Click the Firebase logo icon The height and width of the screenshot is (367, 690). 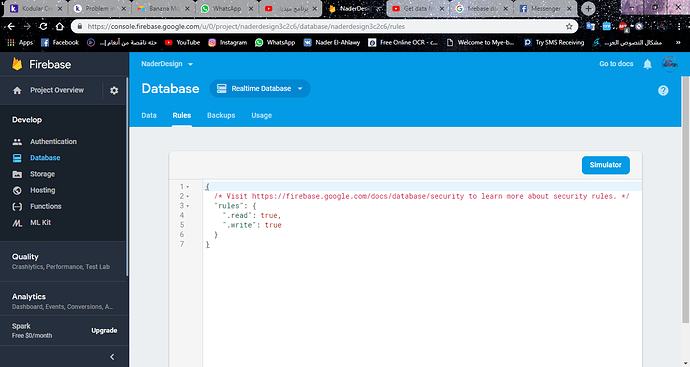17,64
